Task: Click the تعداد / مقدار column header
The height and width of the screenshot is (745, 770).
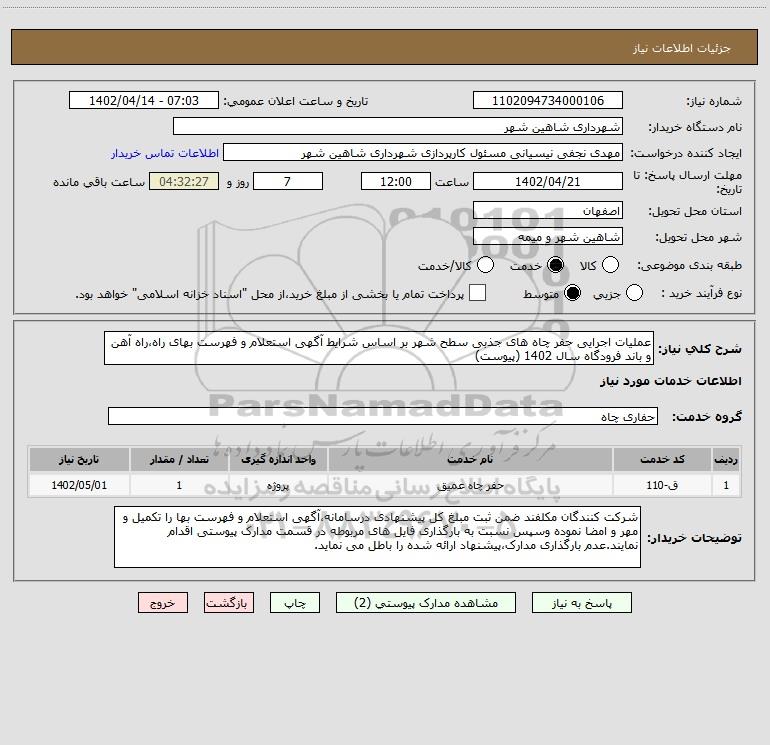Action: [x=179, y=460]
